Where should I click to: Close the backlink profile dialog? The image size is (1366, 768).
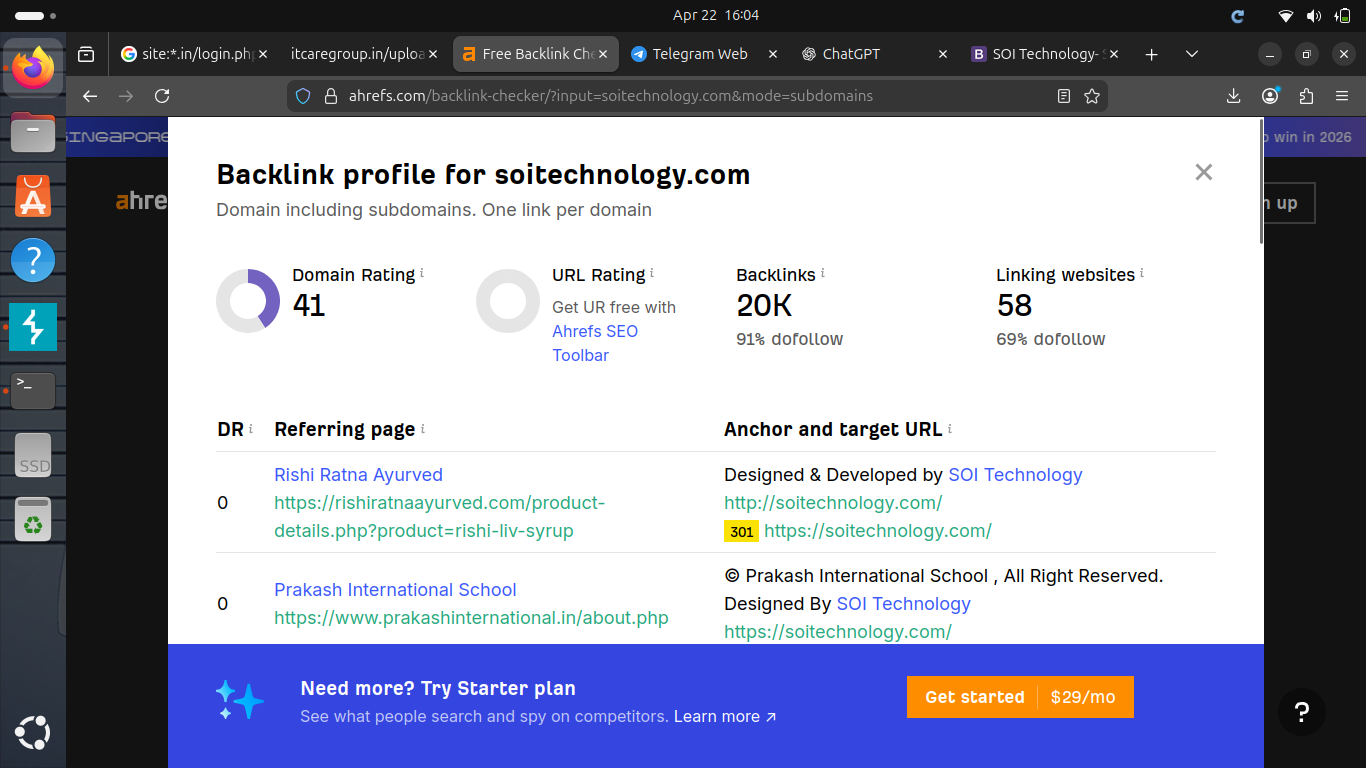point(1204,172)
